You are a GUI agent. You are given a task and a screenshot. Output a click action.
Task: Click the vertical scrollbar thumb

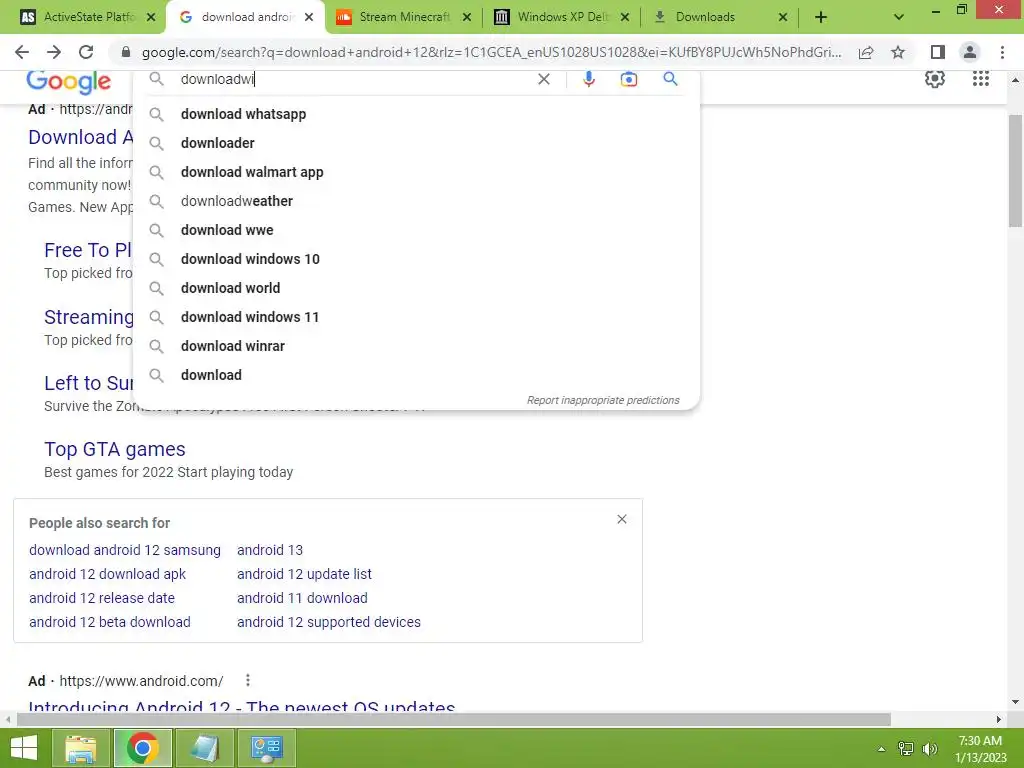tap(1015, 171)
